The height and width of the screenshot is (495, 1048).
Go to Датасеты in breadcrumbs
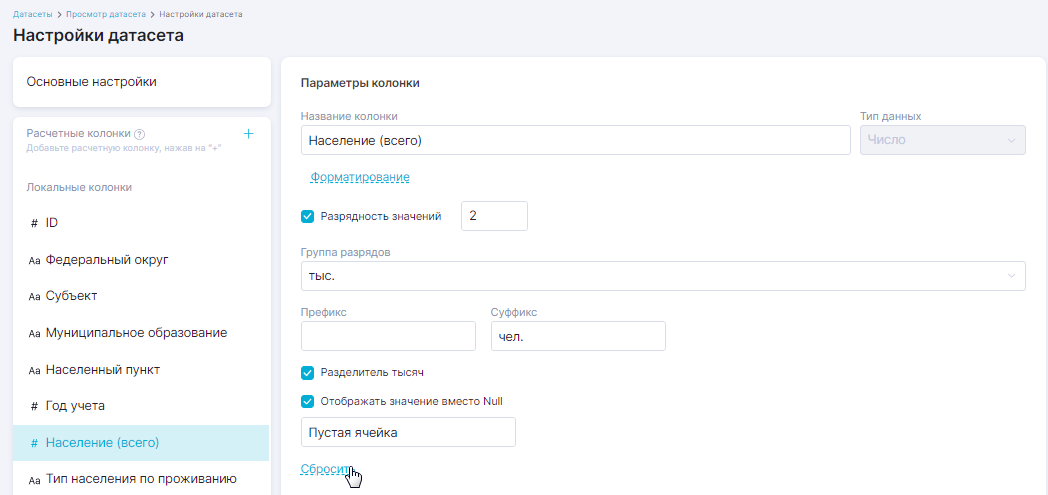click(x=33, y=14)
